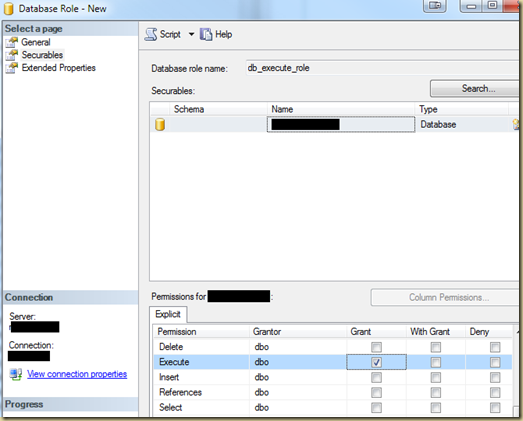Enable Deny for Delete permission
Viewport: 523px width, 421px height.
pyautogui.click(x=495, y=347)
